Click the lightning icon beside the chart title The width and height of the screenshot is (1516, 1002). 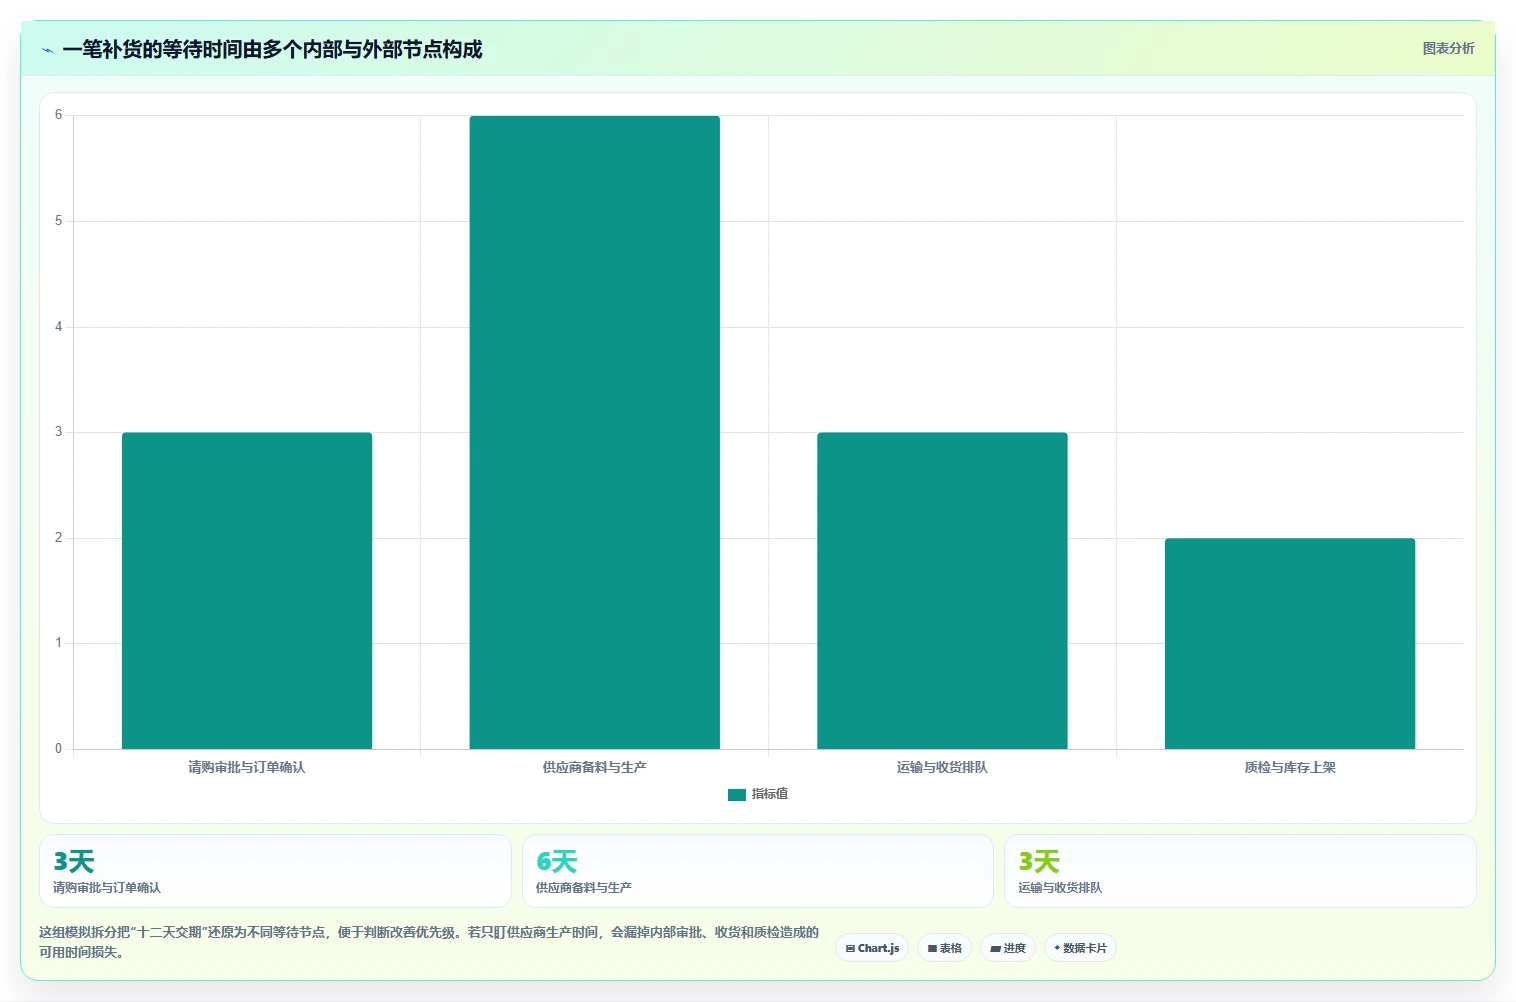[x=47, y=50]
